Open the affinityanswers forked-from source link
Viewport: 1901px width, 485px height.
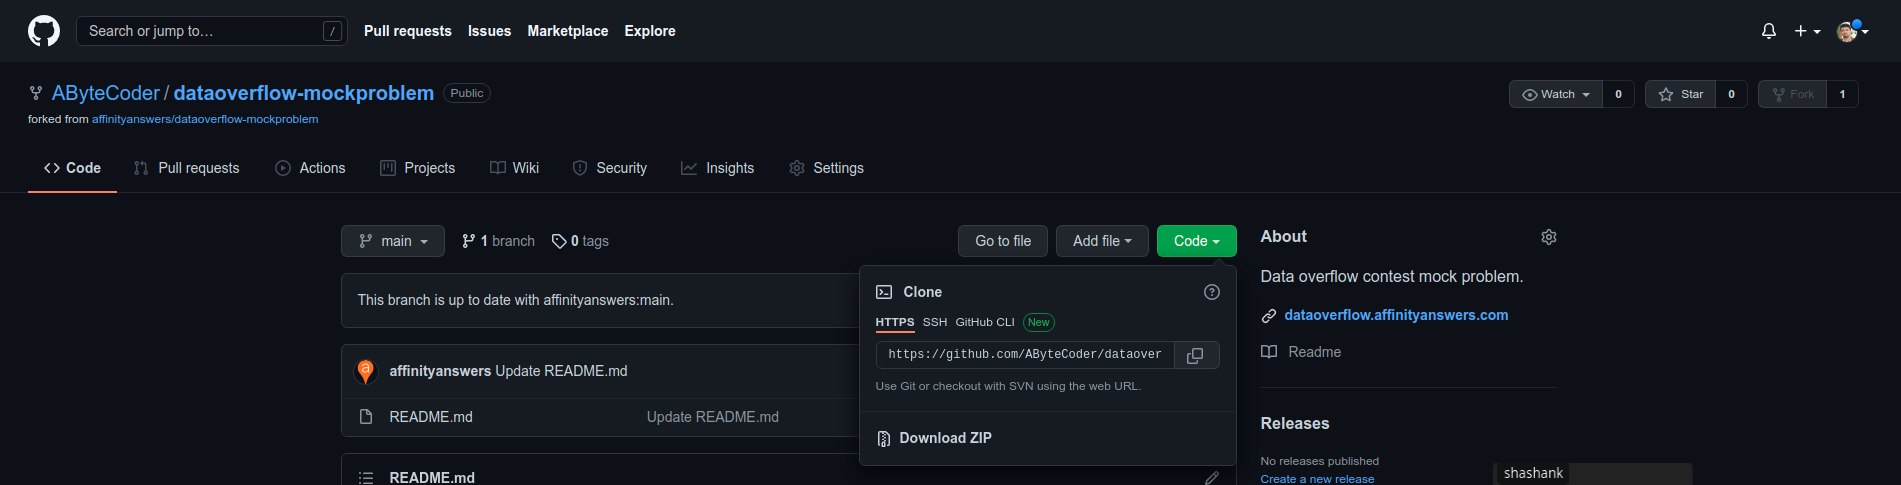(205, 119)
